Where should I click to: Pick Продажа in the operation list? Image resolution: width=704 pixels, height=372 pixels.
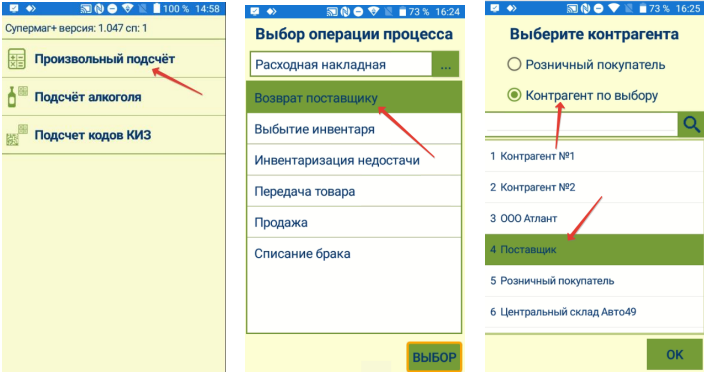pos(354,222)
